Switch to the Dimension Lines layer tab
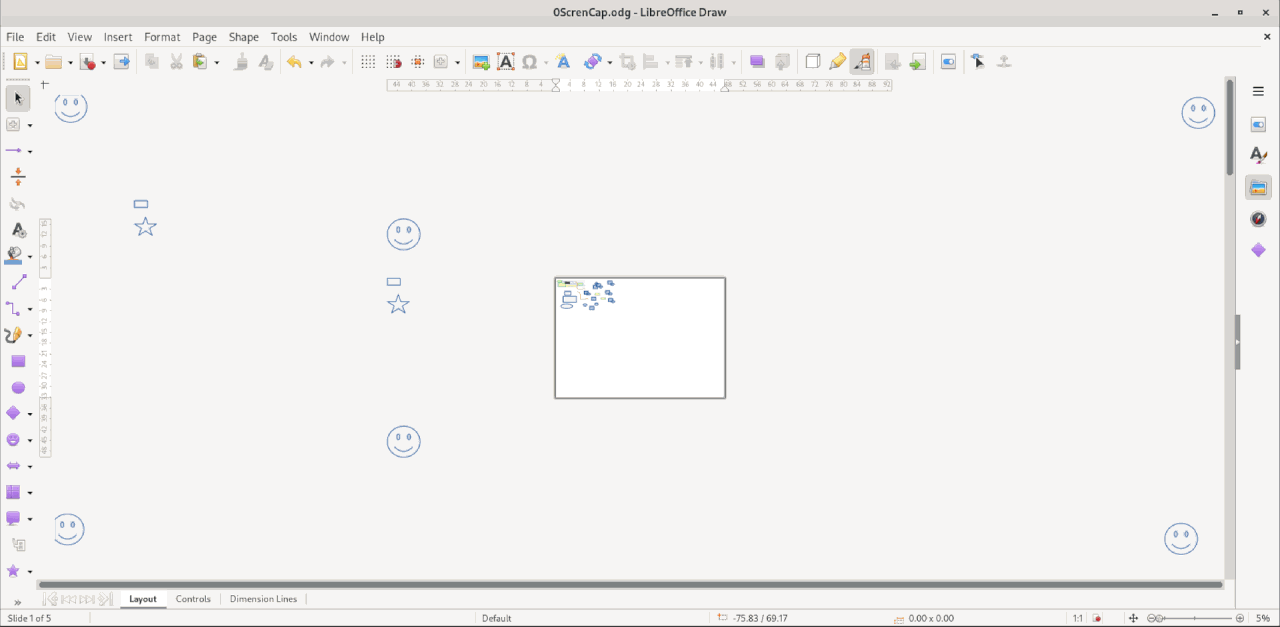1280x627 pixels. point(263,599)
